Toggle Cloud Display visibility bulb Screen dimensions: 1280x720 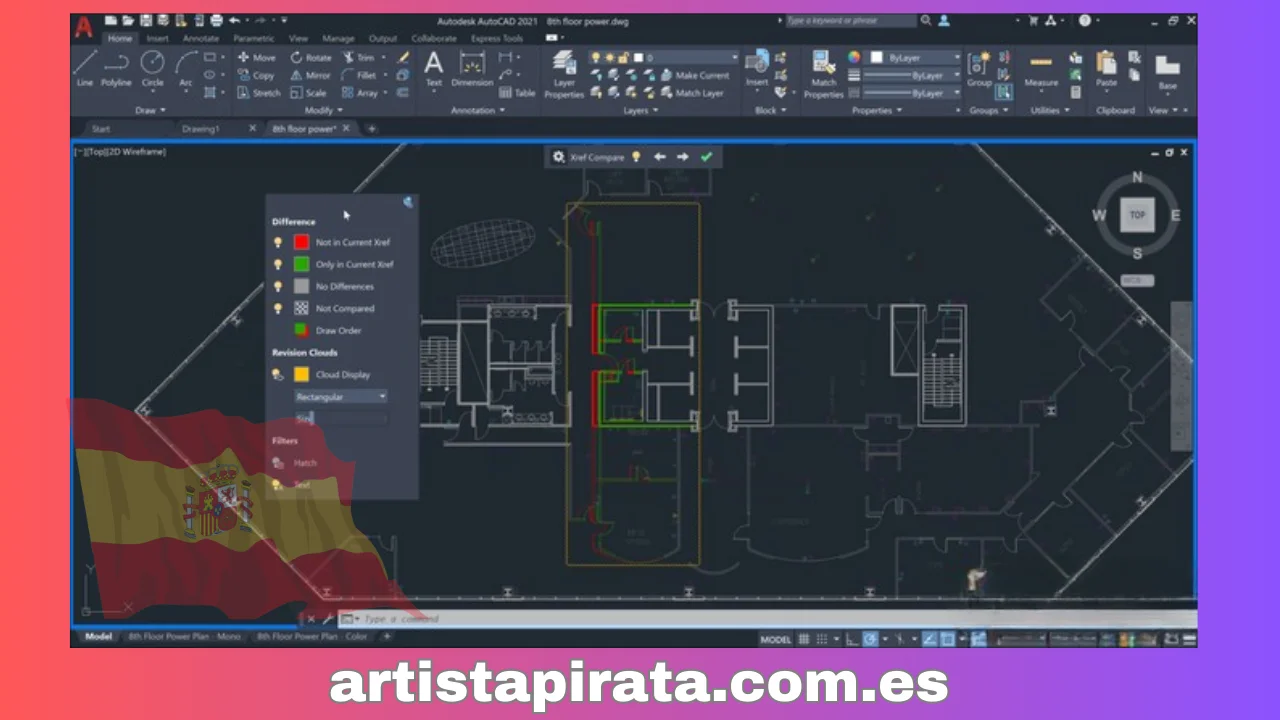278,374
